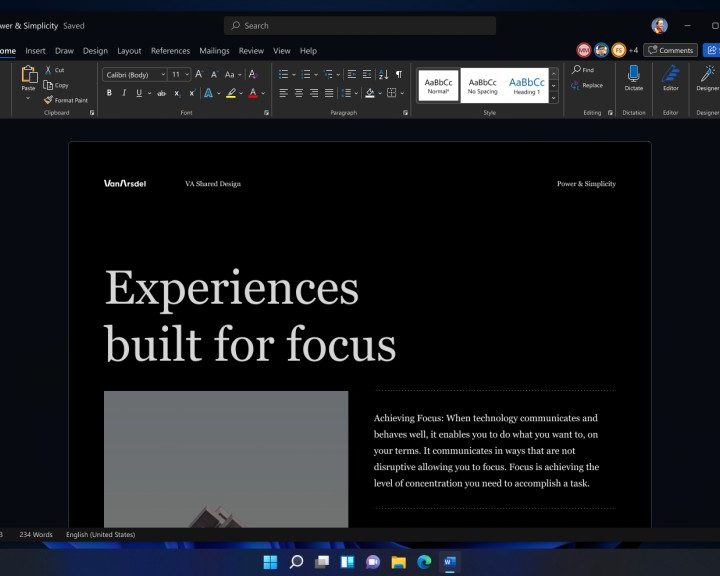Apply borders with the grid icon
This screenshot has width=720, height=576.
pos(391,93)
